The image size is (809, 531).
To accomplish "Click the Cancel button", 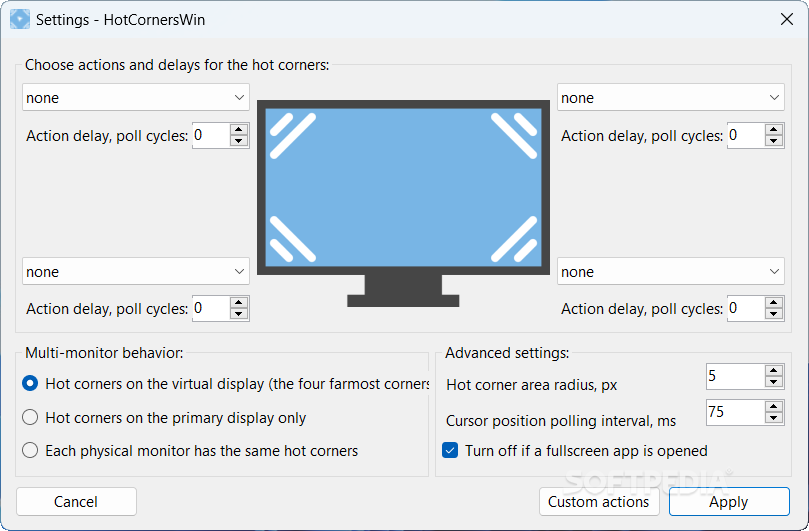I will tap(76, 502).
